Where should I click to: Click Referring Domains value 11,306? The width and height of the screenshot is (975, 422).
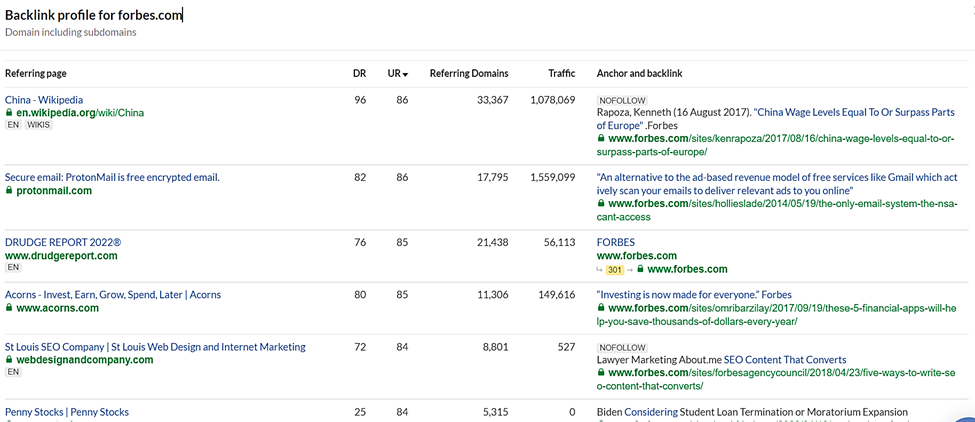pos(492,295)
